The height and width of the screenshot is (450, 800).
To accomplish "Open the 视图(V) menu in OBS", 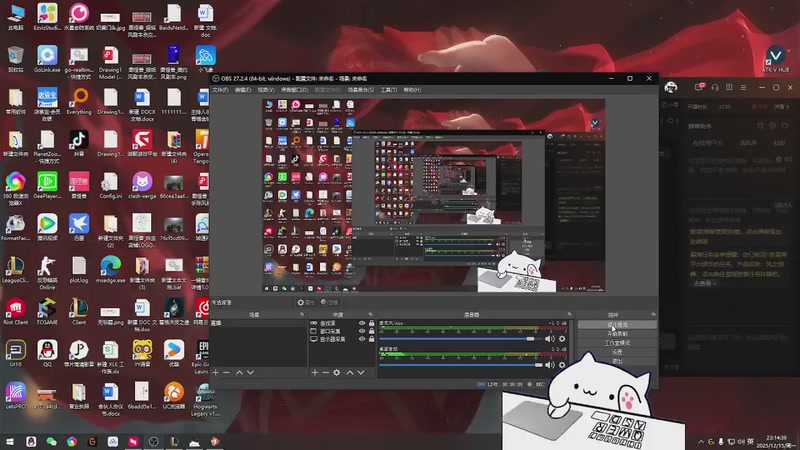I will click(266, 90).
